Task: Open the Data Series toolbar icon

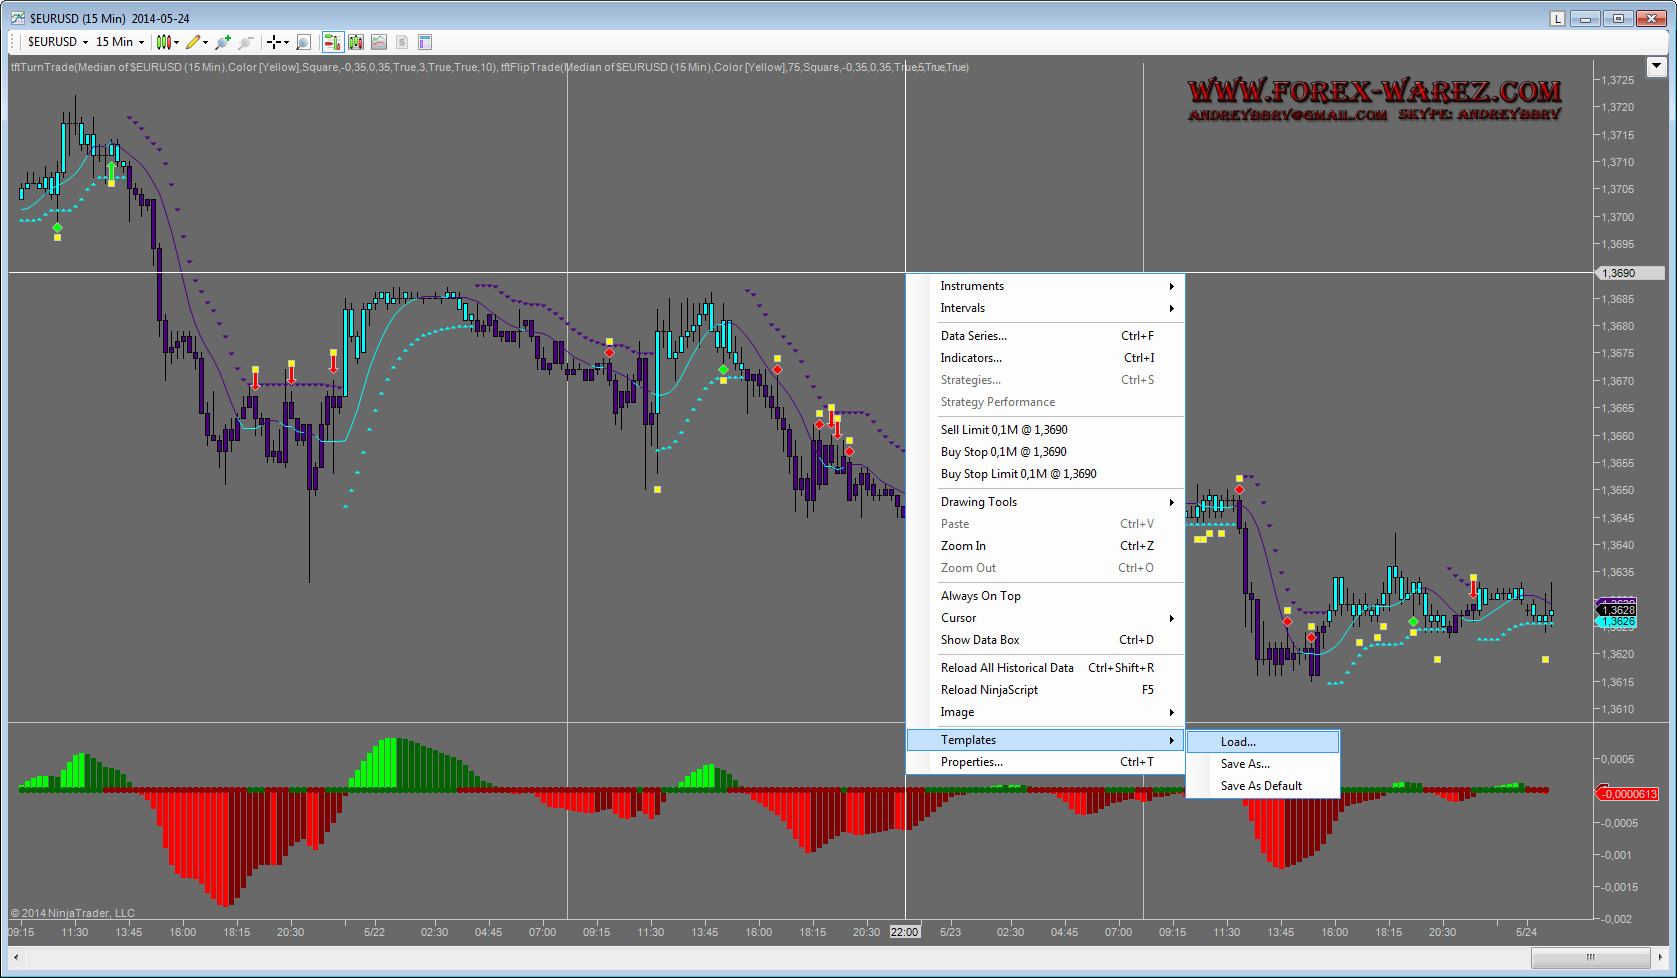Action: click(x=355, y=42)
